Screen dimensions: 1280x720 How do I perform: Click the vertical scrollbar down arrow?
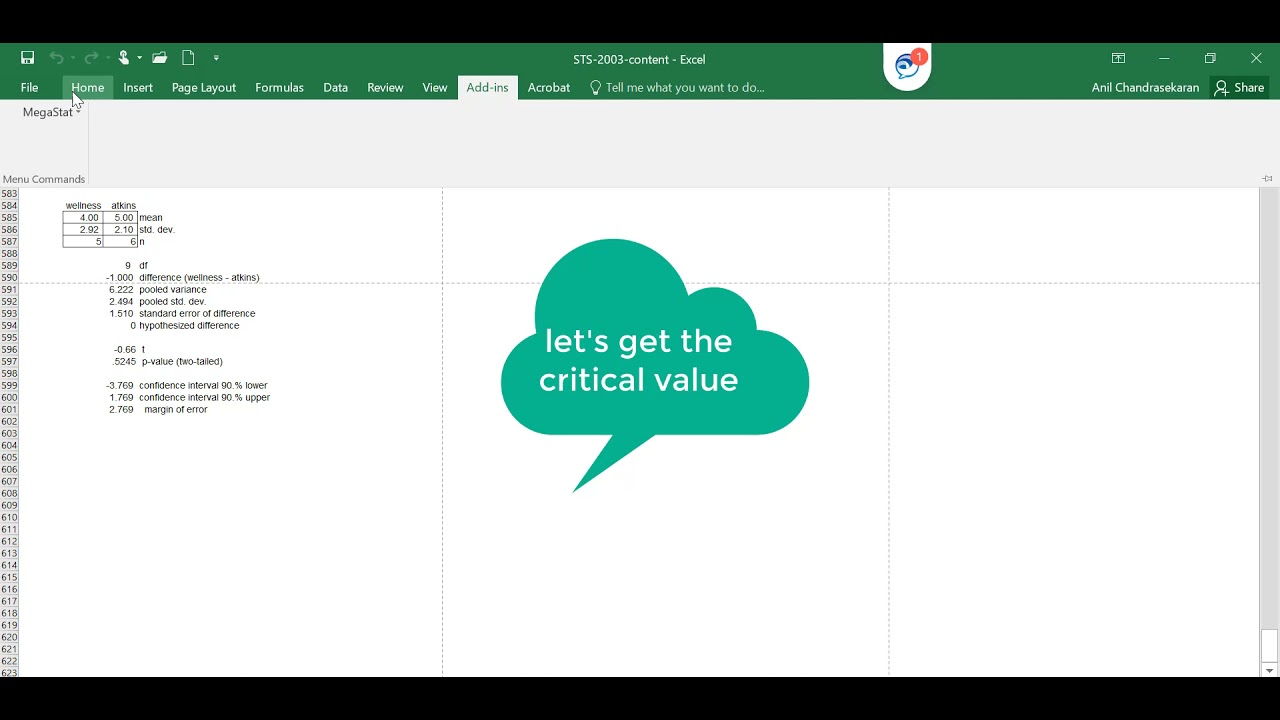(x=1269, y=670)
